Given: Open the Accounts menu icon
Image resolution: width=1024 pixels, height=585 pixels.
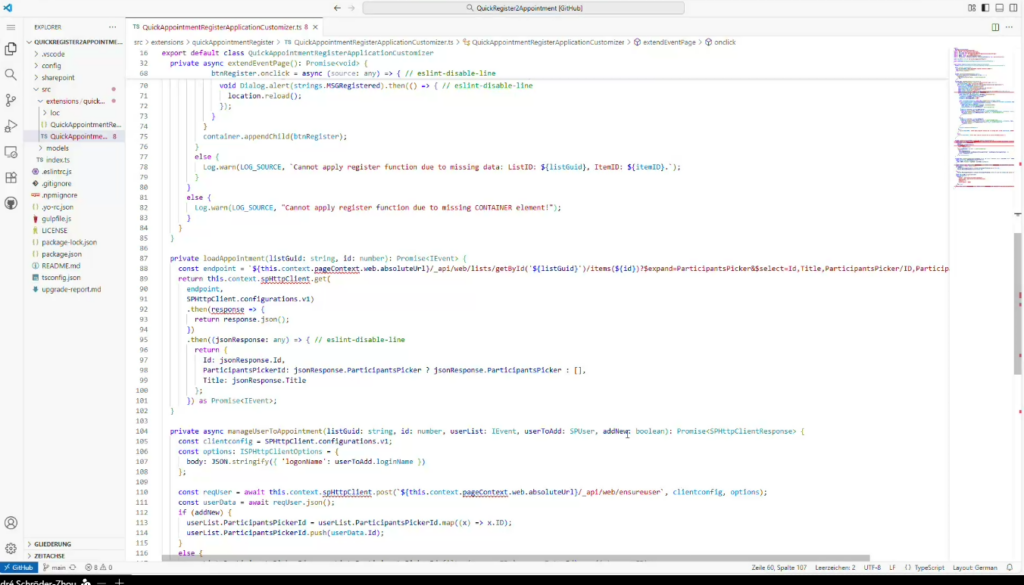Looking at the screenshot, I should click(11, 523).
